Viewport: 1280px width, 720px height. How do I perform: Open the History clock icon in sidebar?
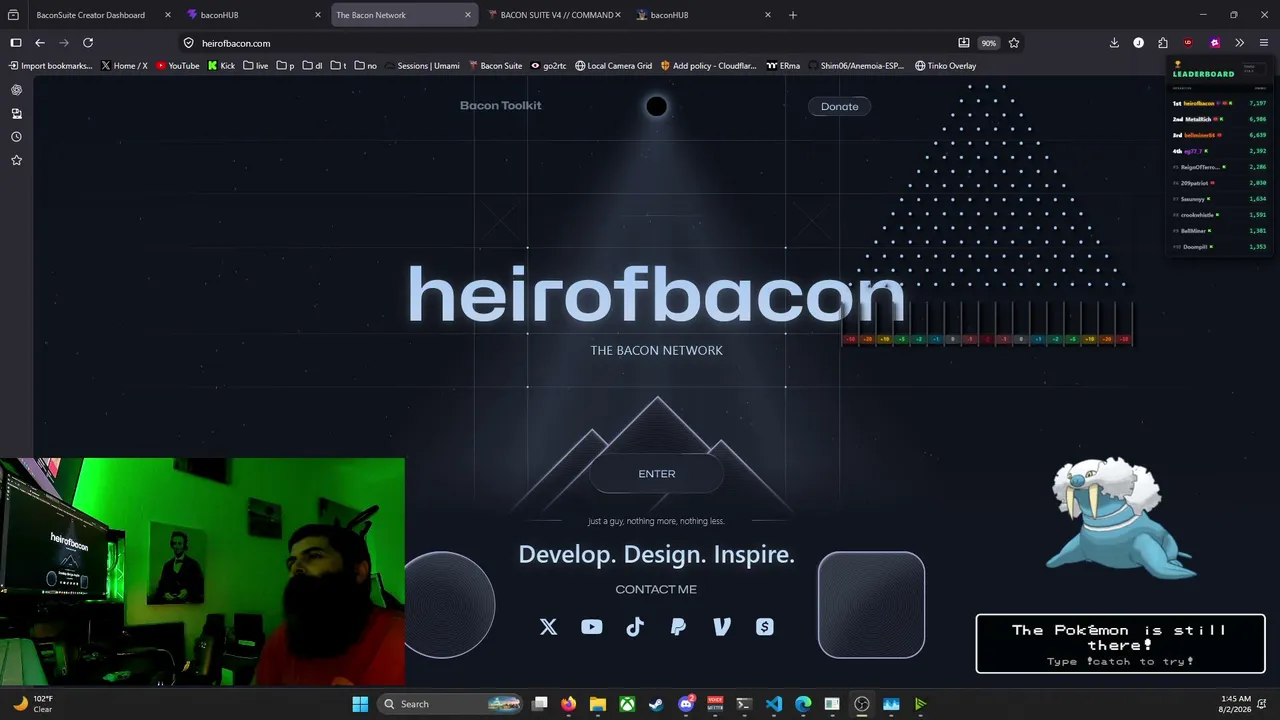point(16,137)
